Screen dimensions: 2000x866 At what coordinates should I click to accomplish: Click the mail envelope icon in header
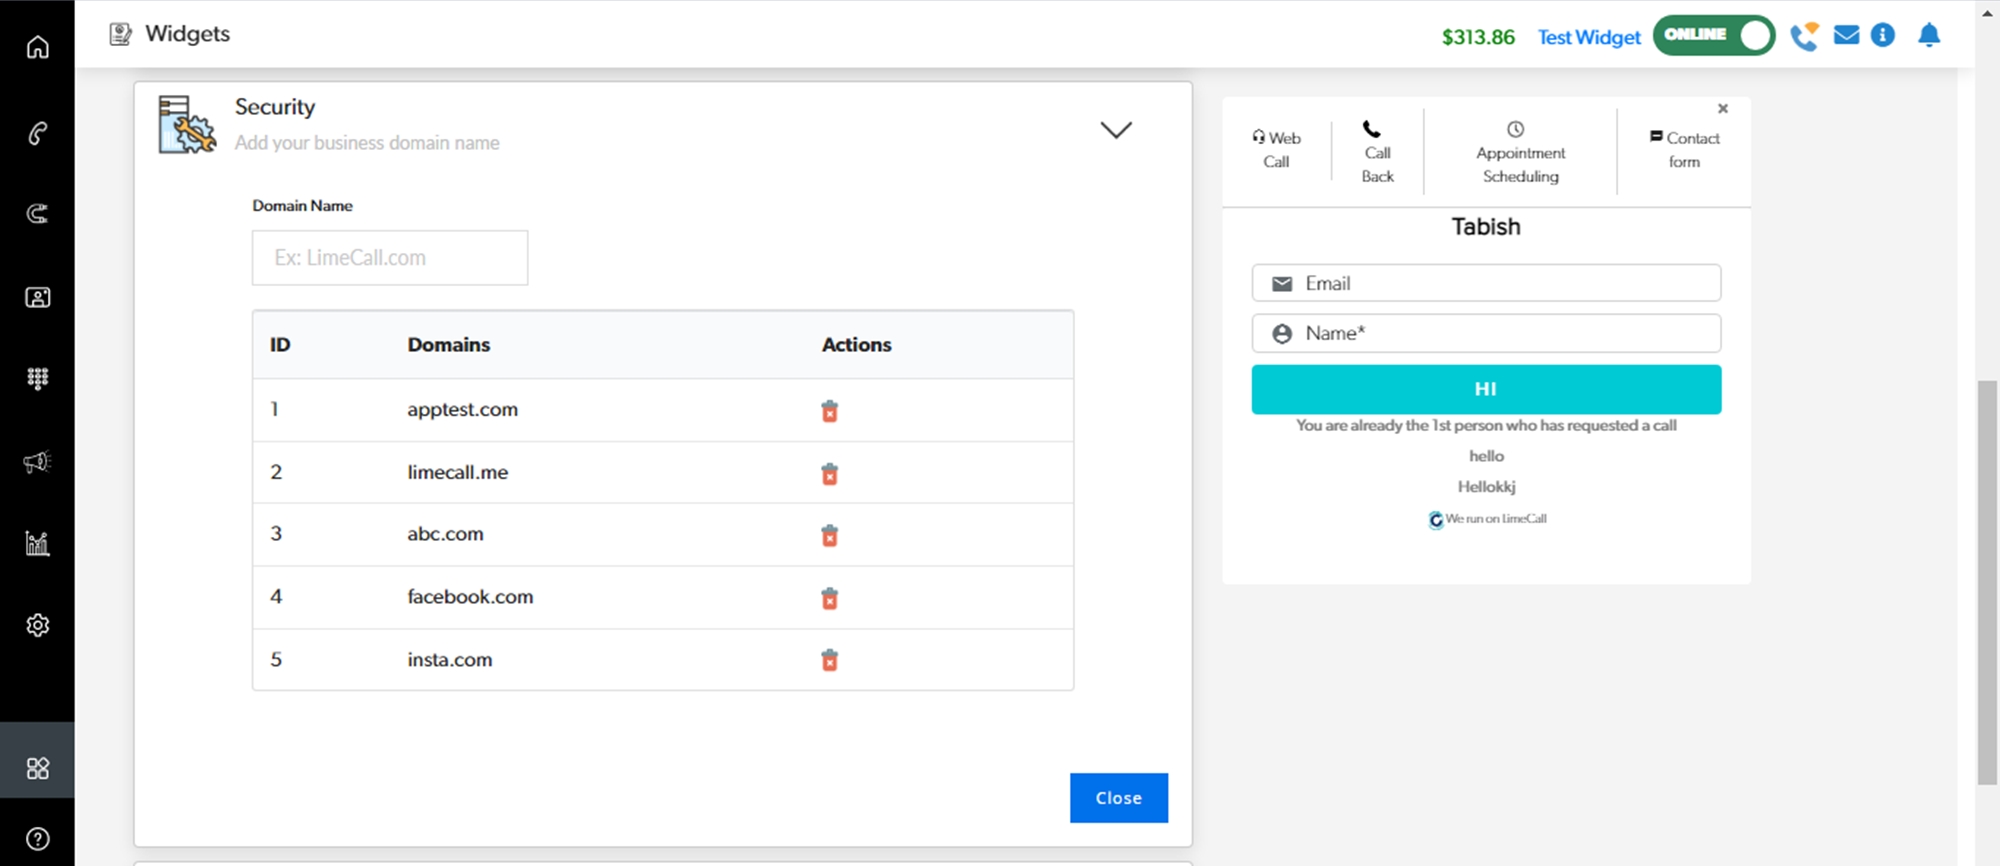tap(1846, 36)
